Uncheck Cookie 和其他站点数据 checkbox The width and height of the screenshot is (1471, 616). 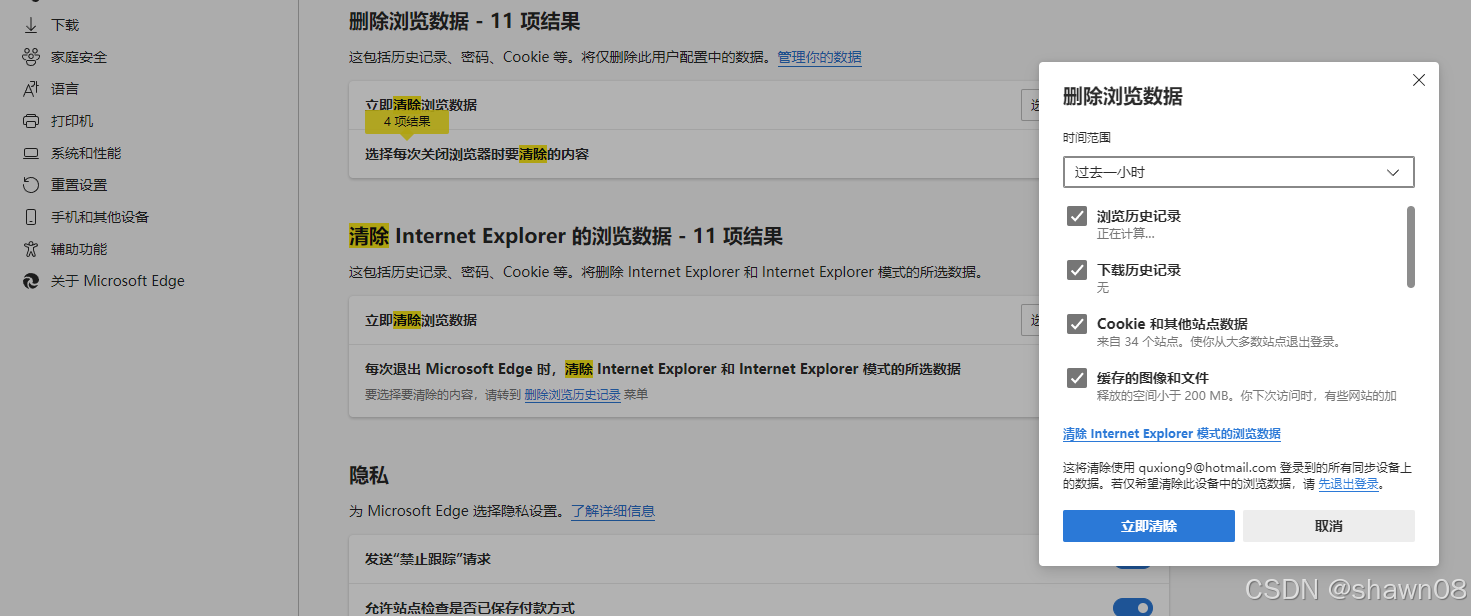point(1077,324)
